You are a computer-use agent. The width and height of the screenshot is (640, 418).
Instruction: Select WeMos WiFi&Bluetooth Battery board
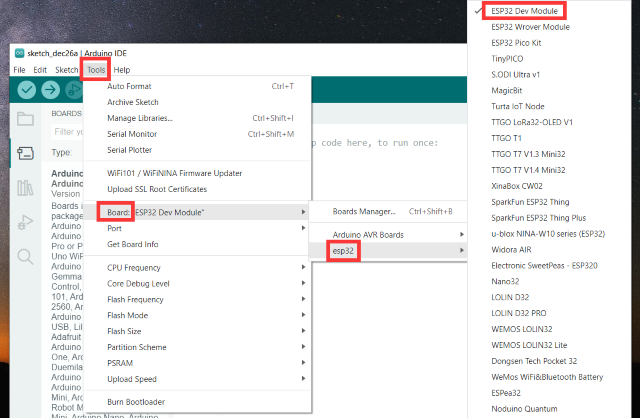[x=549, y=377]
